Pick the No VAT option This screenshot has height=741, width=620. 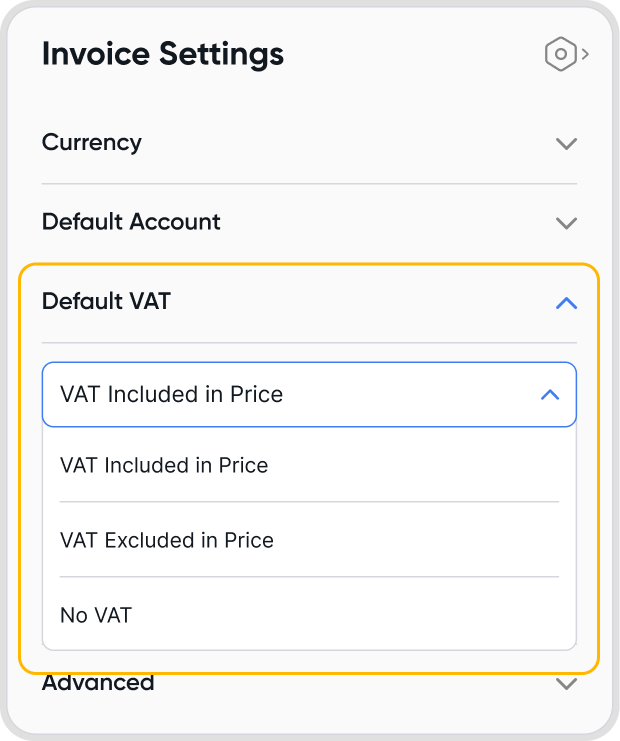pos(96,615)
